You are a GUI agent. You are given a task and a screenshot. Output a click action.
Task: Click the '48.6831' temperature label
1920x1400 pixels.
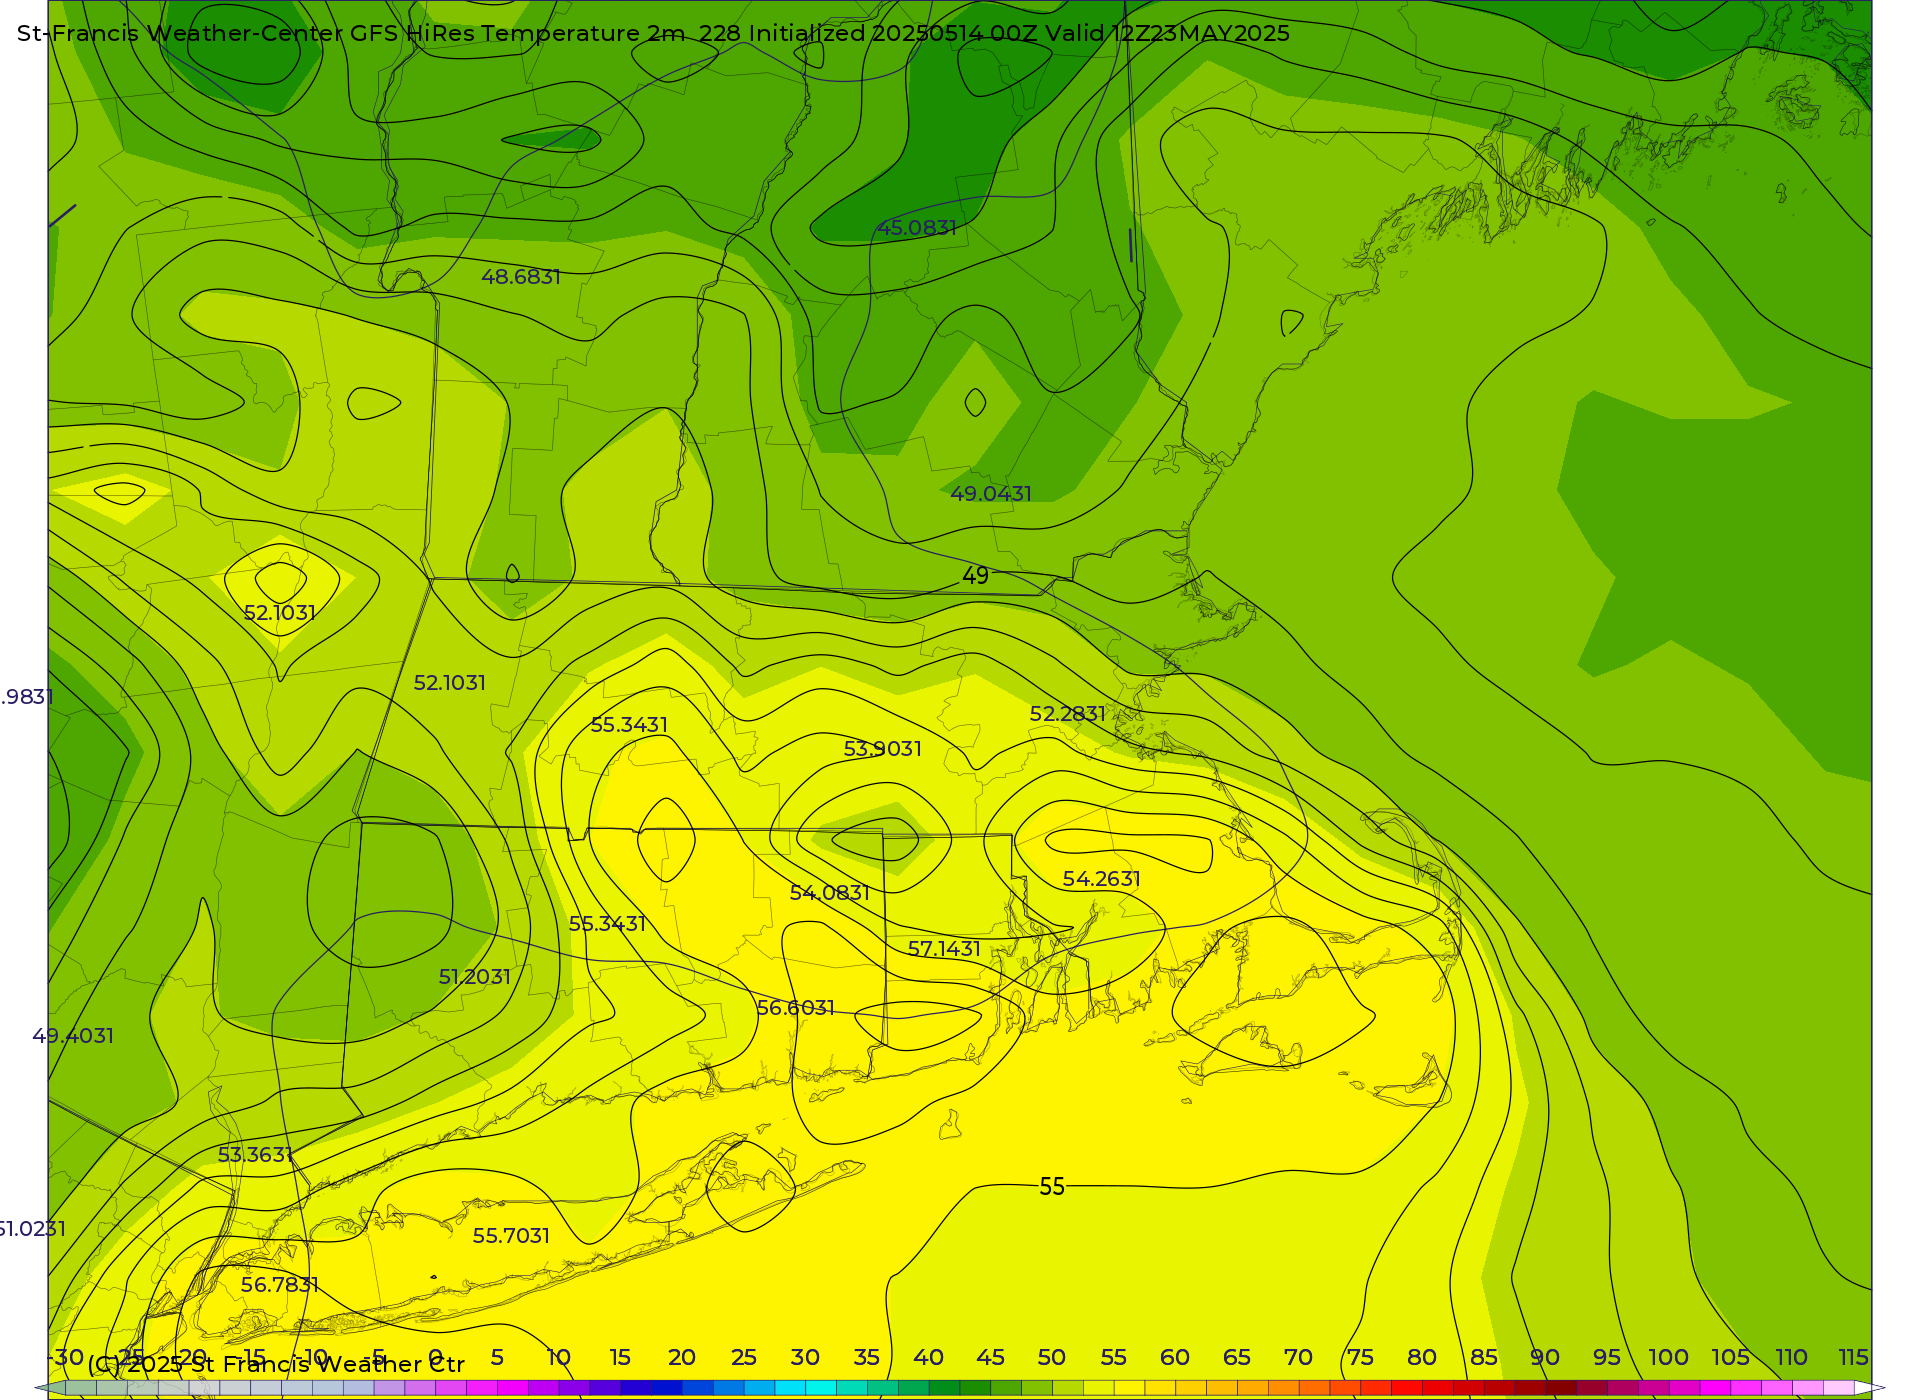(521, 277)
